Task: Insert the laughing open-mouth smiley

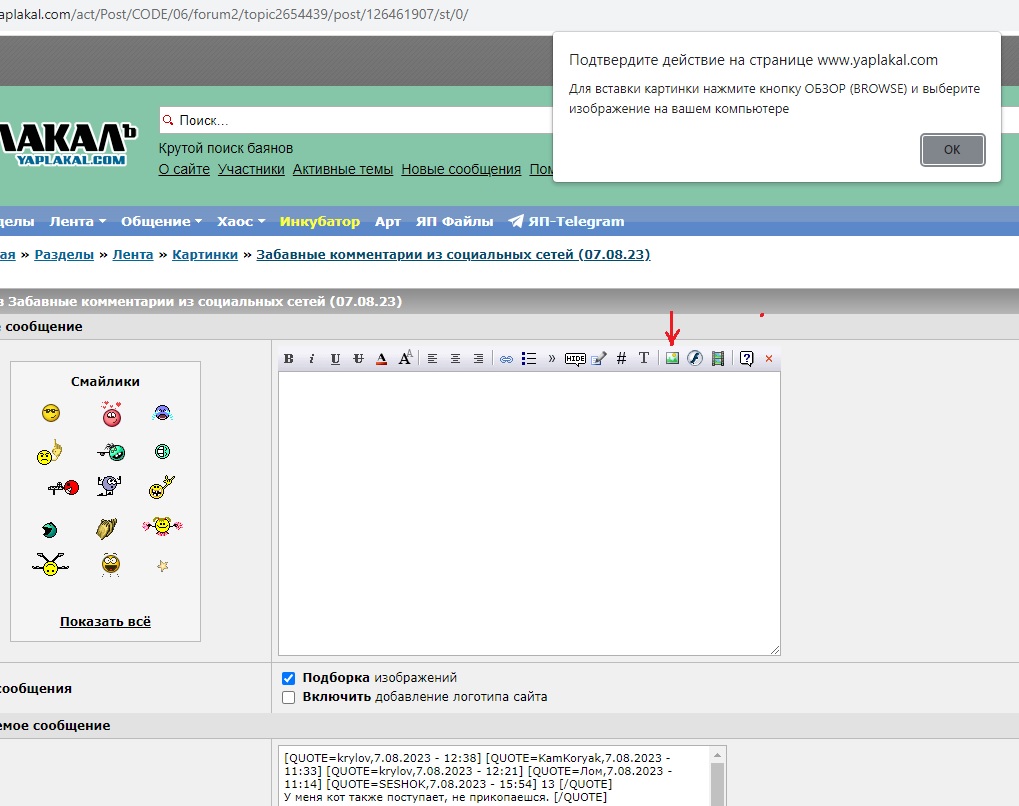Action: point(111,564)
